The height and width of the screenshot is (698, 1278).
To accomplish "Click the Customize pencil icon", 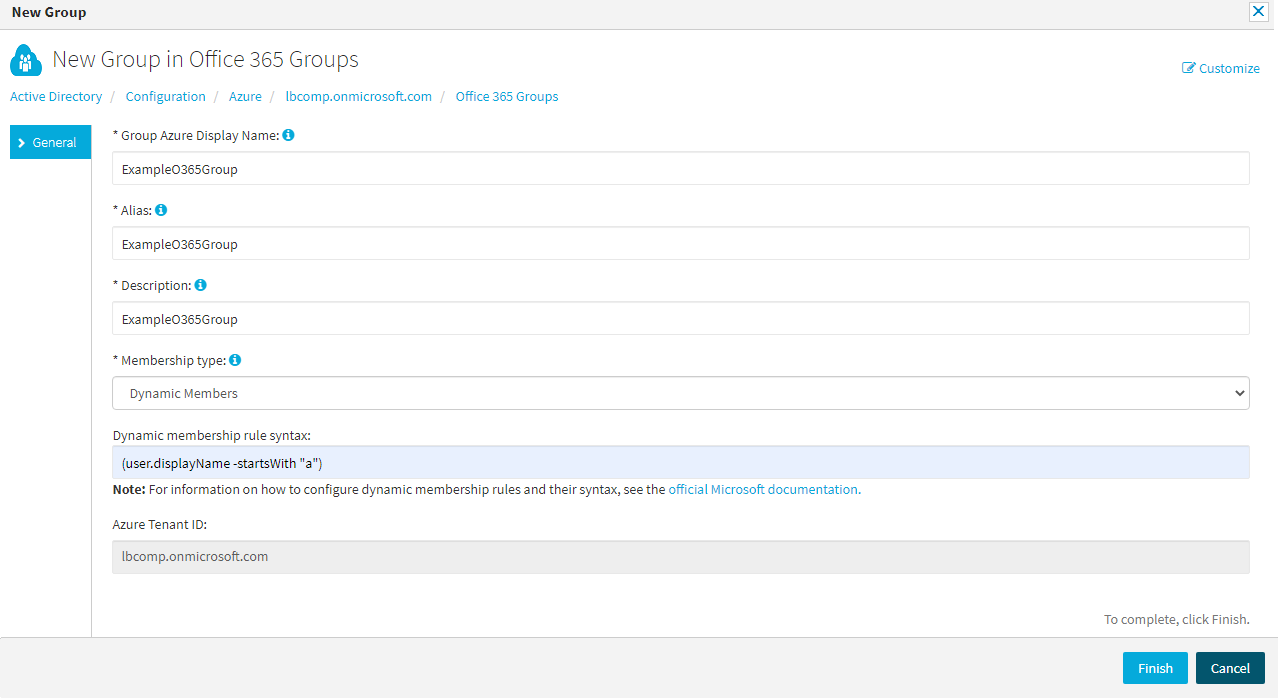I will tap(1189, 68).
